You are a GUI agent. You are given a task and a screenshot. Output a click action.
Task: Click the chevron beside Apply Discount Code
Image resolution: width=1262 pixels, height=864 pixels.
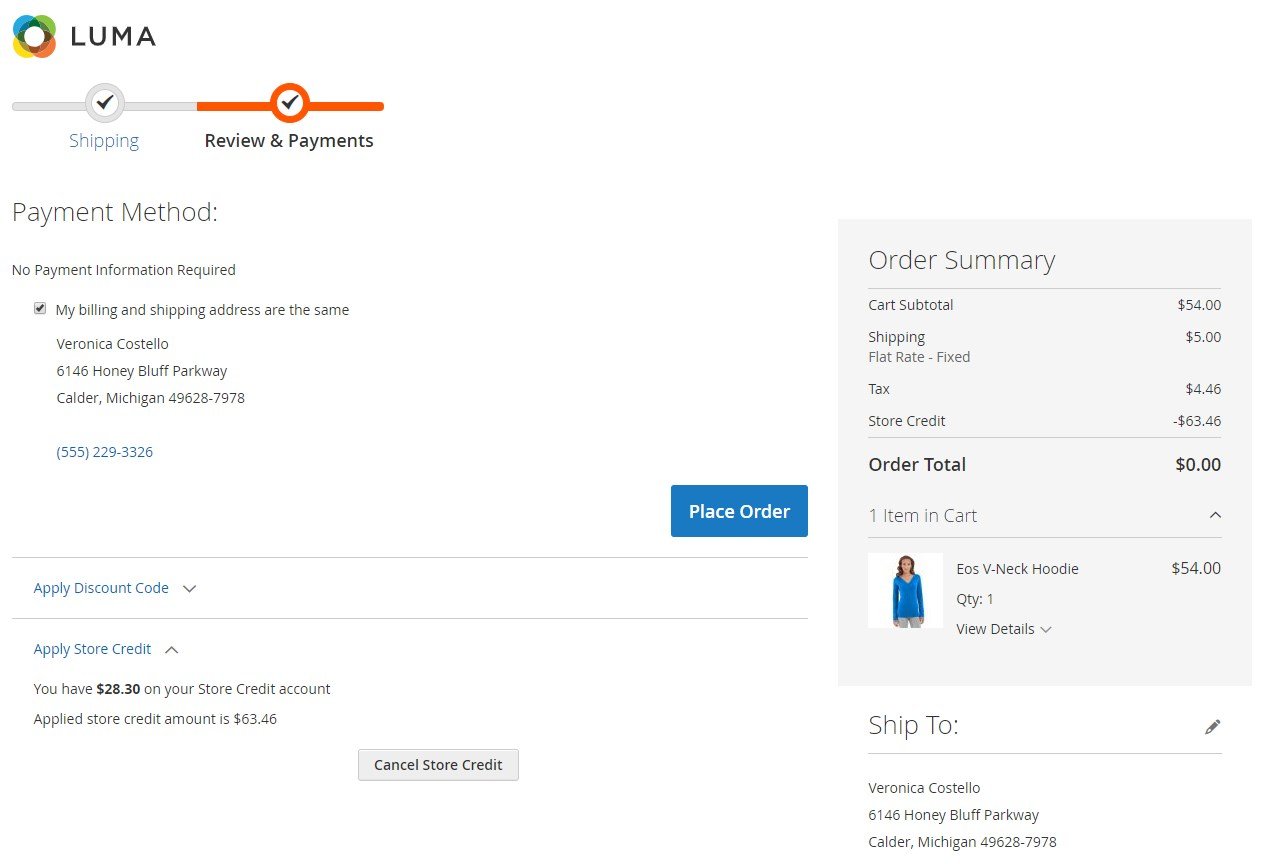point(189,589)
